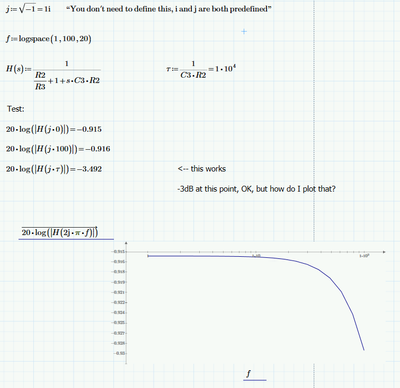The width and height of the screenshot is (400, 388).
Task: Select the j := √-1 definition
Action: (x=28, y=9)
